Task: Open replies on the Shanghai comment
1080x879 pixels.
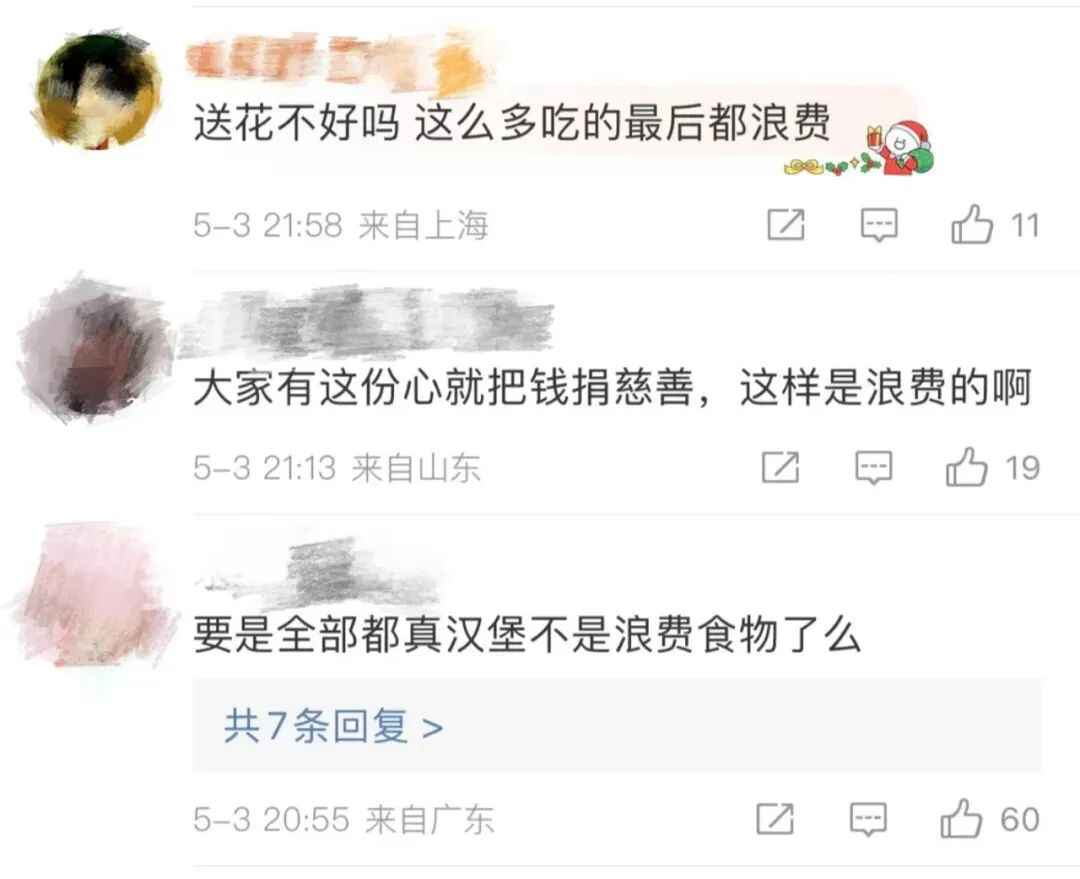Action: (880, 225)
